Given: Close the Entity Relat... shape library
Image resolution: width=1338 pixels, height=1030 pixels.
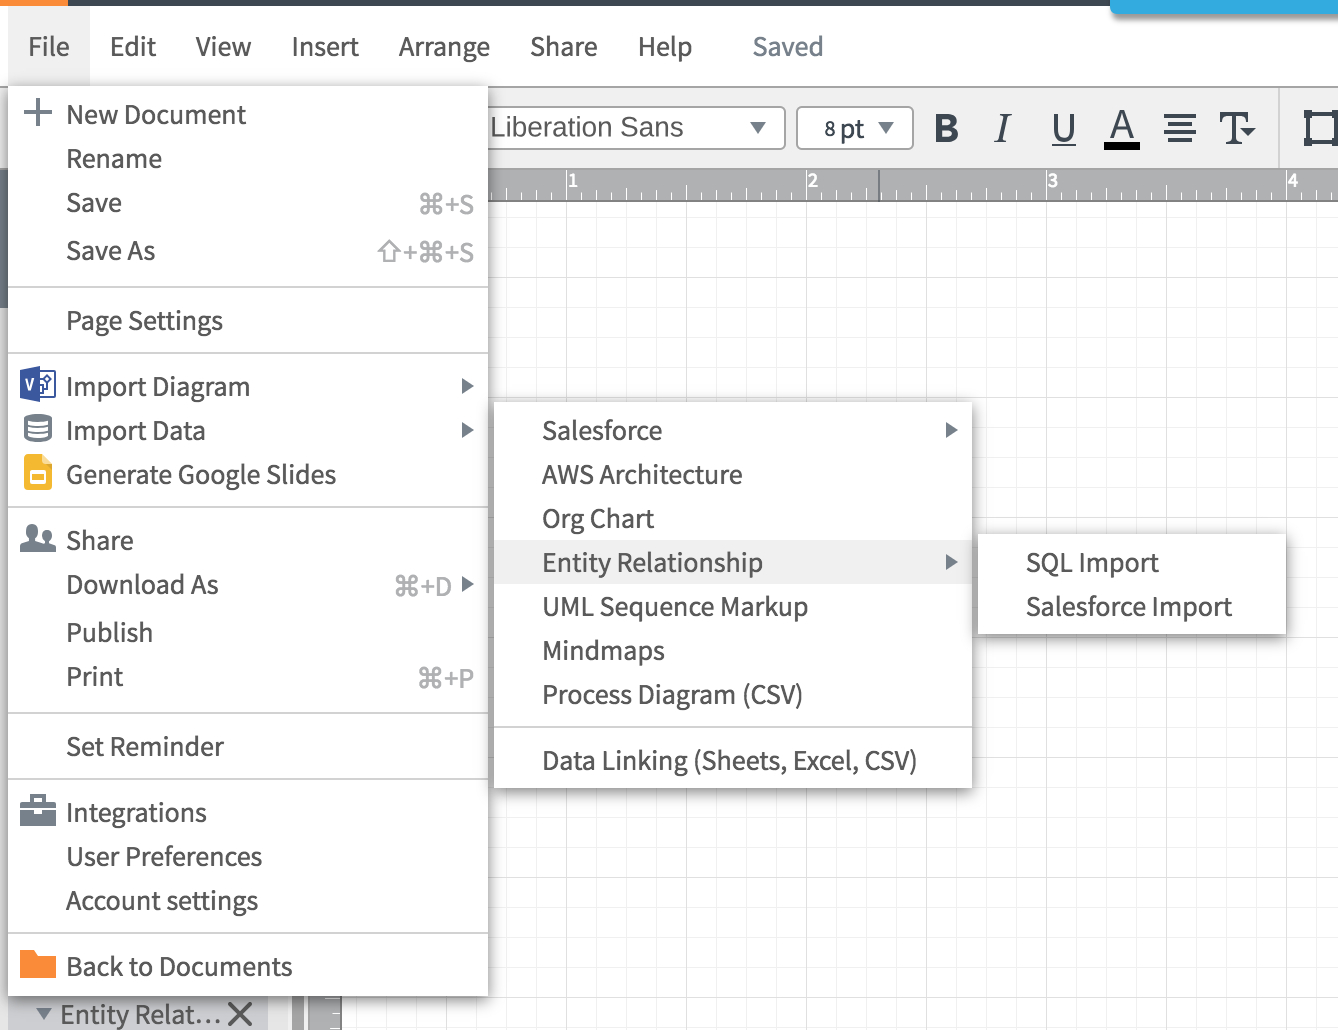Looking at the screenshot, I should coord(240,1014).
